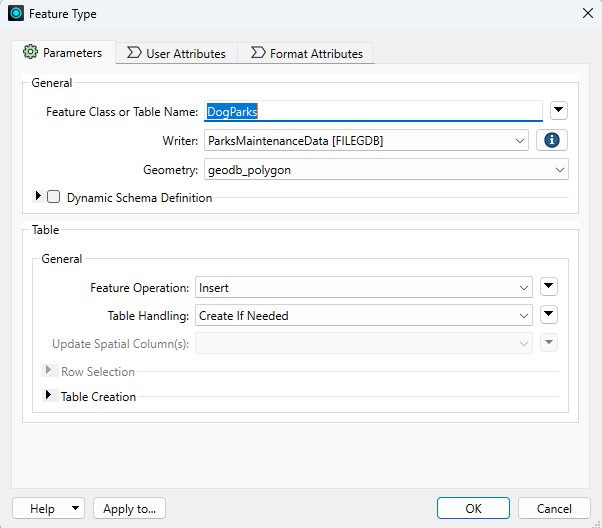Open the Feature Operation dropdown showing Insert
This screenshot has width=602, height=528.
click(x=364, y=287)
